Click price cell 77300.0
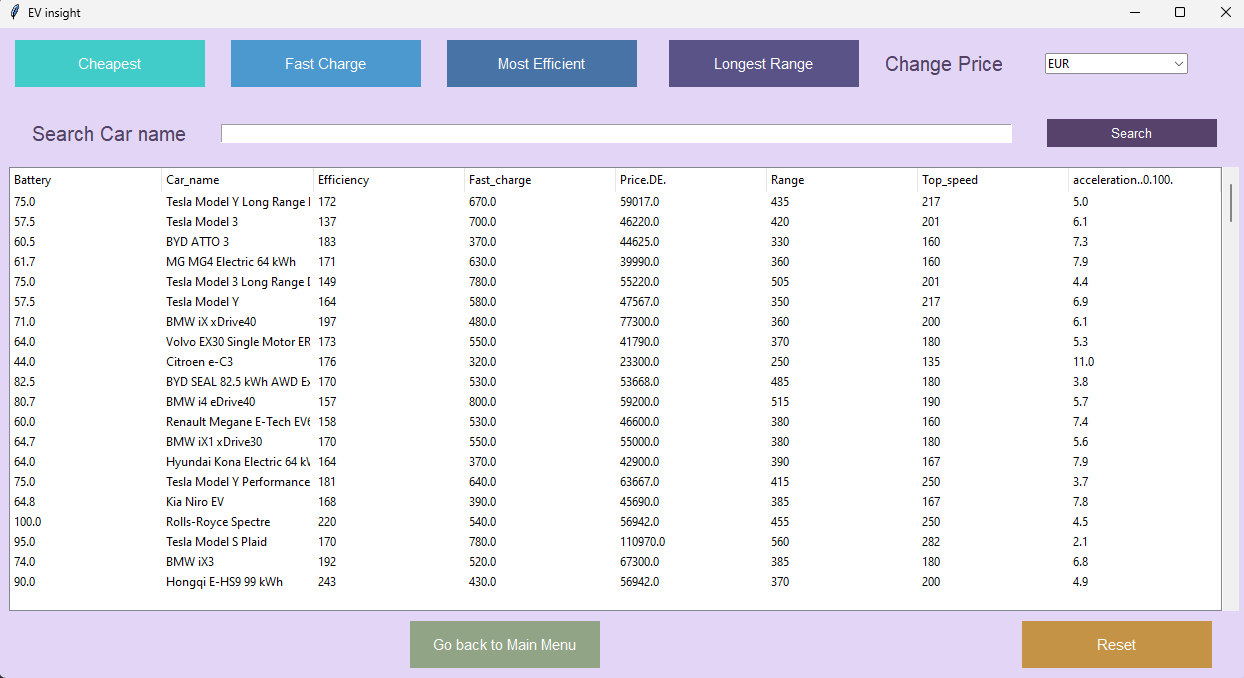The width and height of the screenshot is (1244, 678). coord(639,322)
